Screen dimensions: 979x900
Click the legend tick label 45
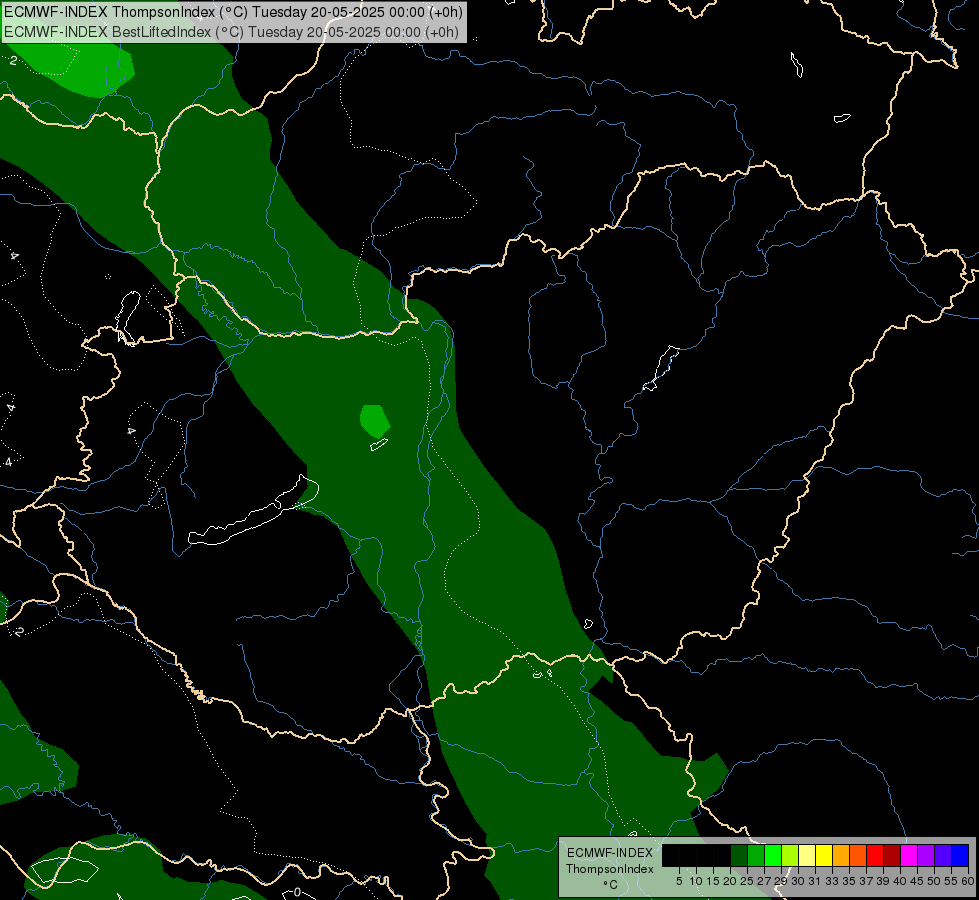pyautogui.click(x=917, y=881)
